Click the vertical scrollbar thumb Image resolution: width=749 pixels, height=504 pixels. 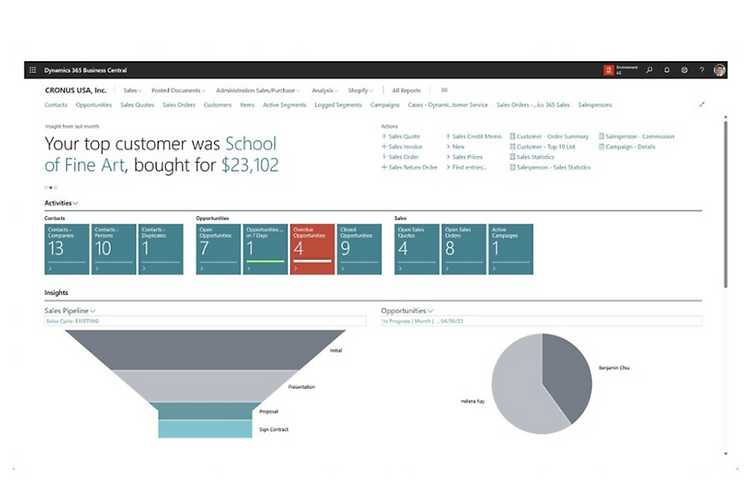[726, 204]
